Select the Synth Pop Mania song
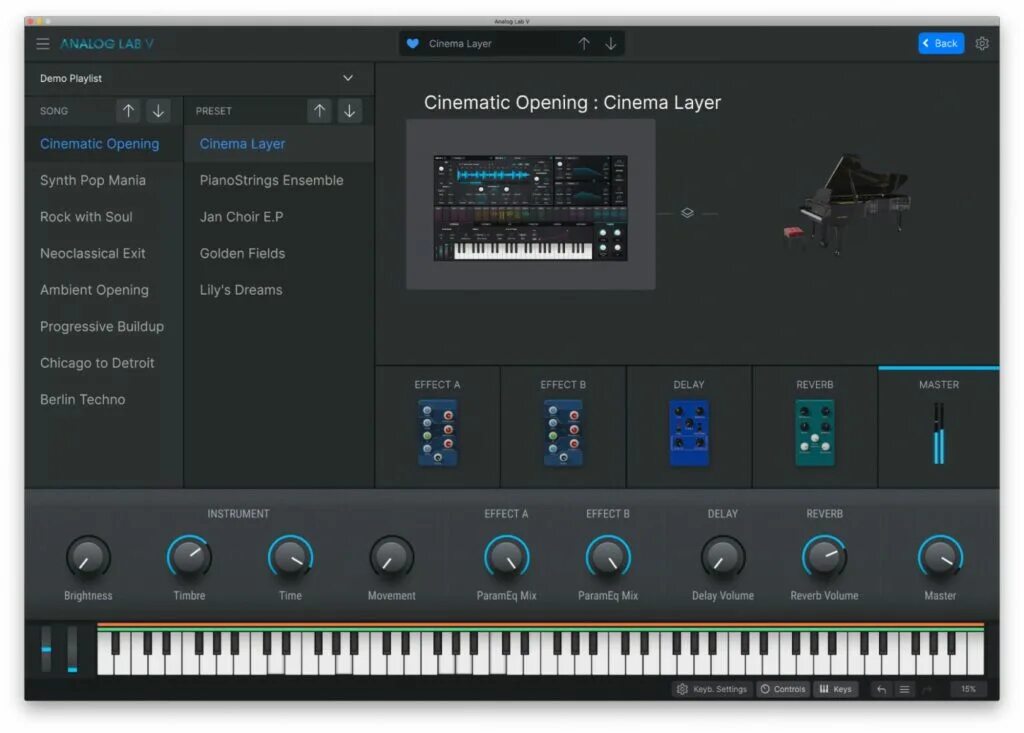This screenshot has width=1024, height=733. [x=104, y=180]
